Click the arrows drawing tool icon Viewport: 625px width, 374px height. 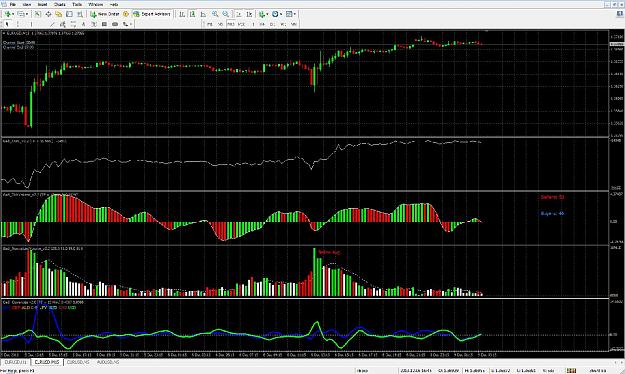coord(125,24)
